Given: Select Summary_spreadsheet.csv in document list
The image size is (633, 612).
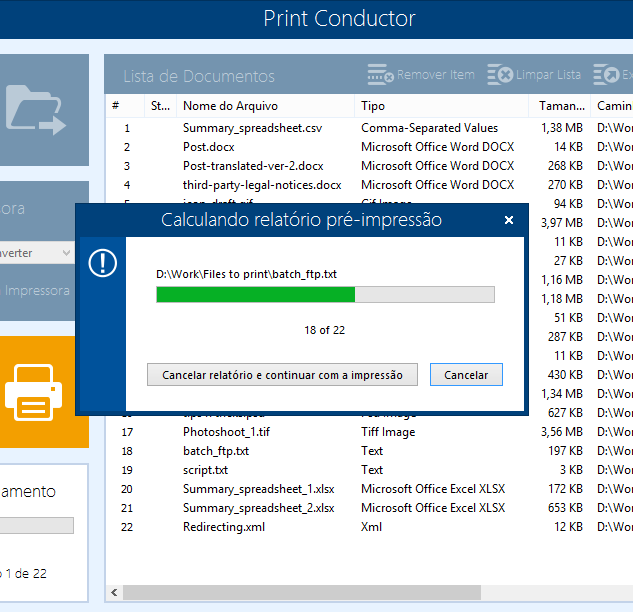Looking at the screenshot, I should coord(252,128).
